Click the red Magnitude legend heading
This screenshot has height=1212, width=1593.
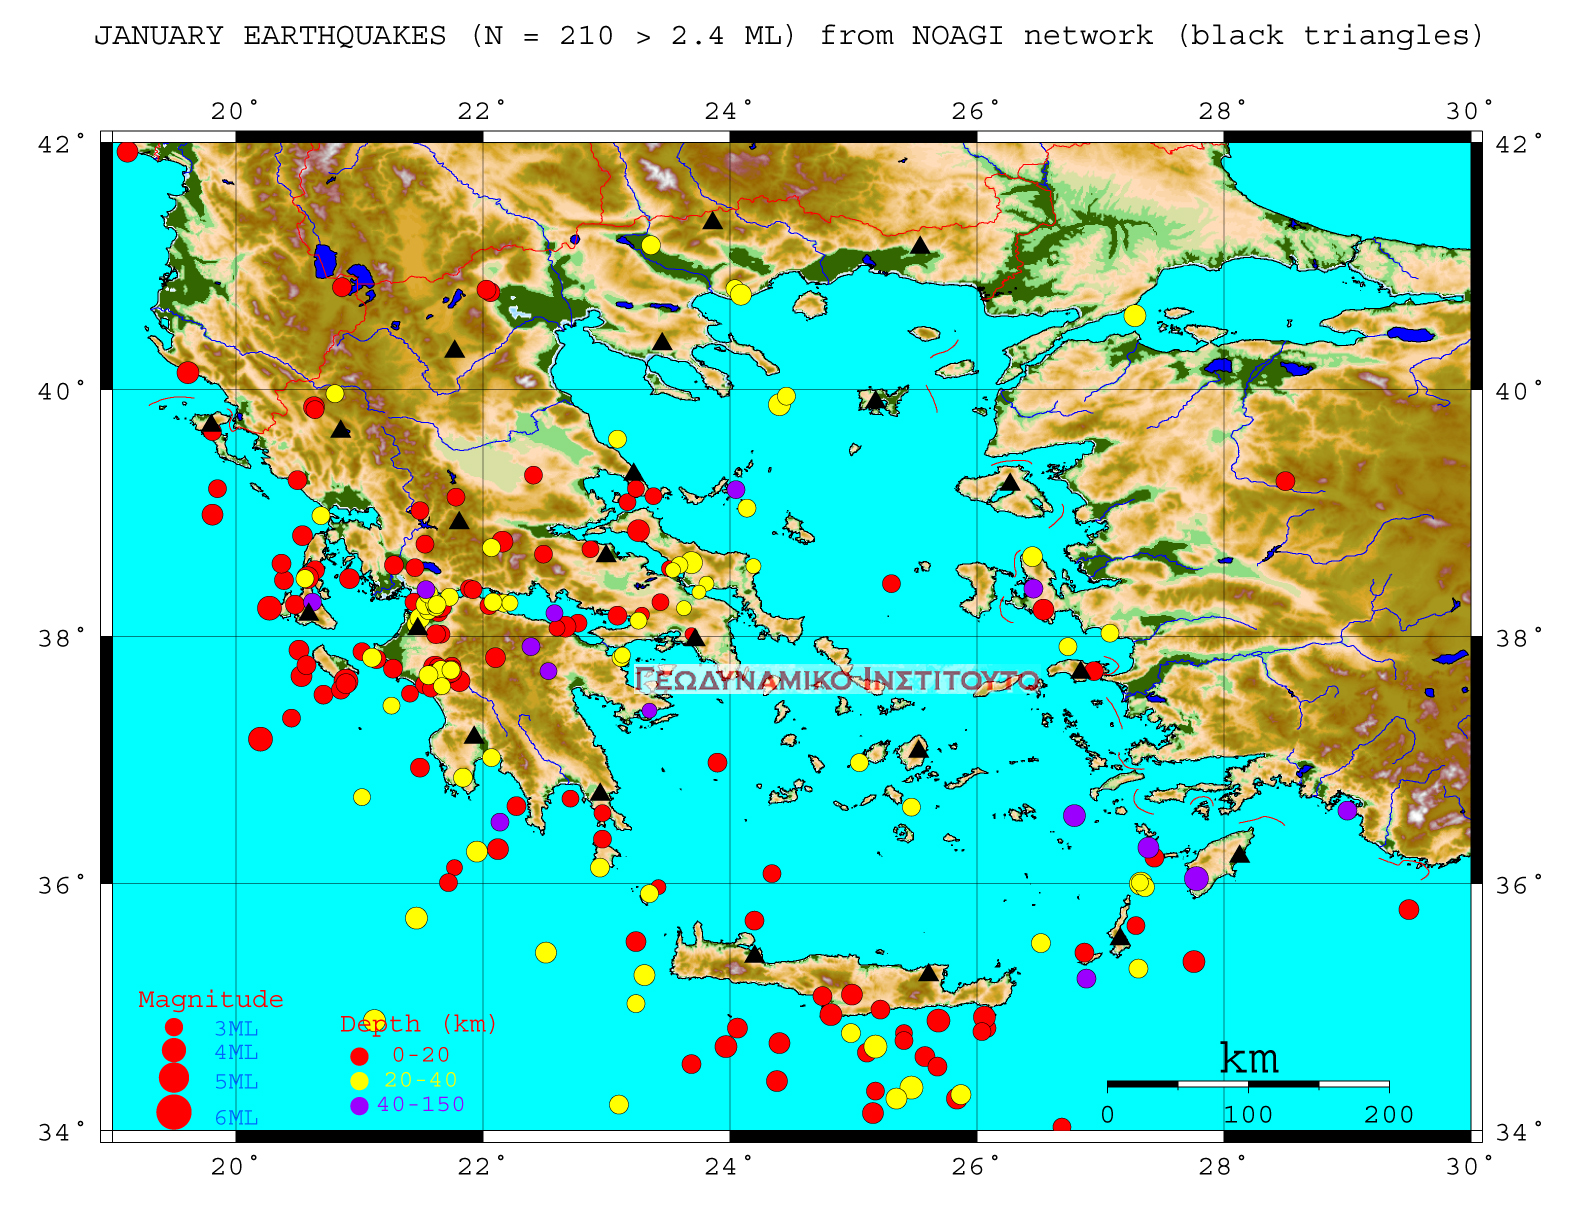coord(210,999)
